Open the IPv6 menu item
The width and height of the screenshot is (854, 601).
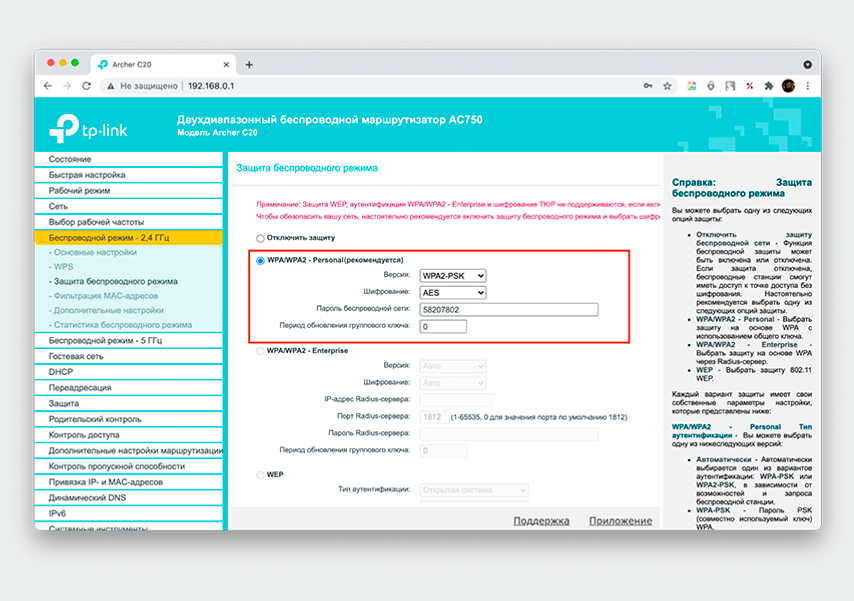129,514
